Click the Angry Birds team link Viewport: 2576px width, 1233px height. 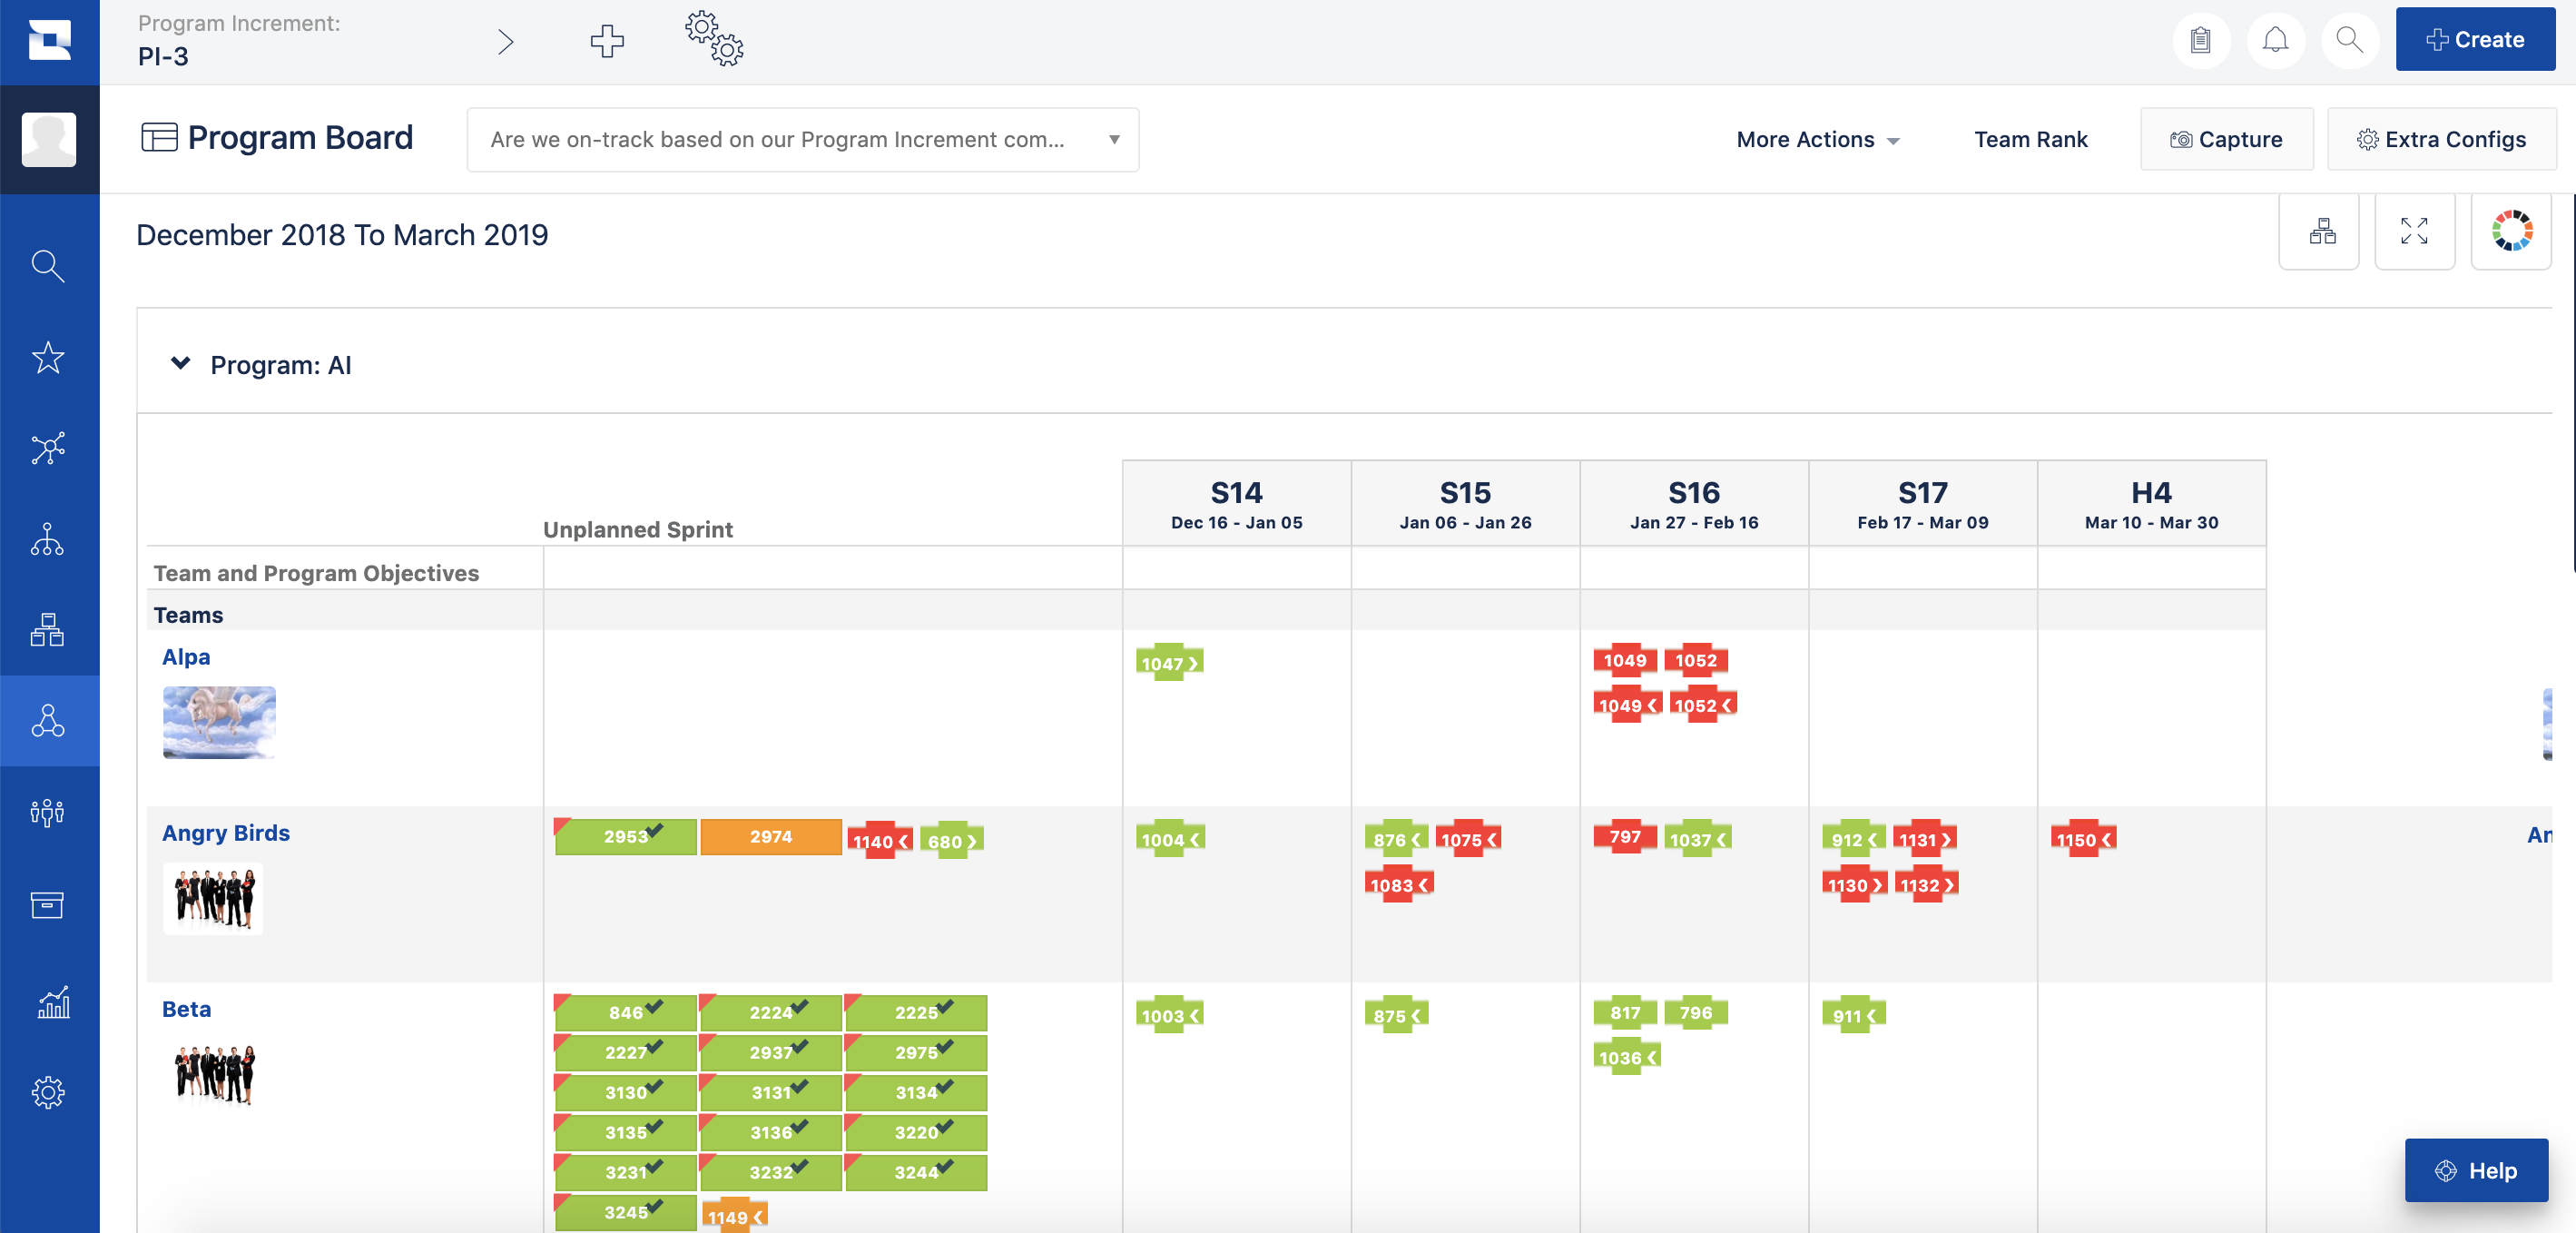pyautogui.click(x=225, y=832)
